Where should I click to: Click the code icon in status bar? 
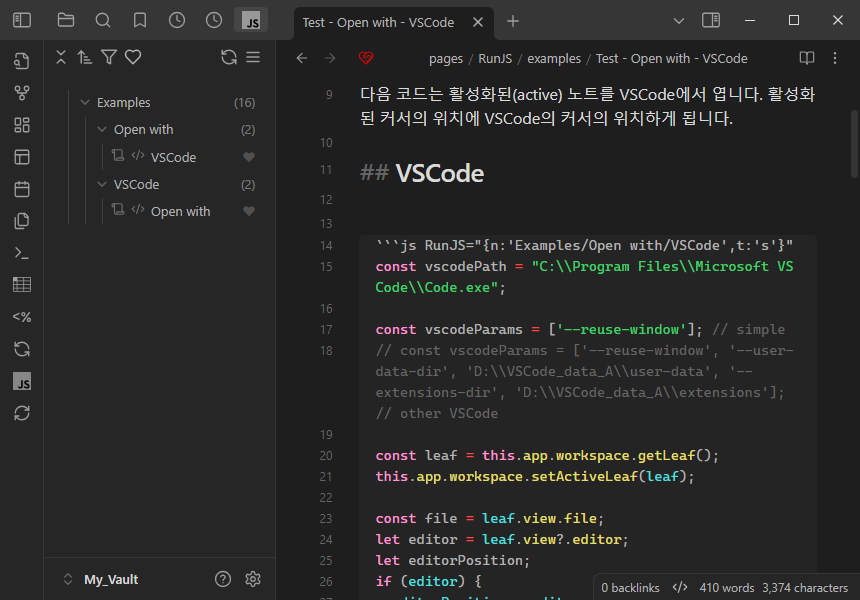[680, 587]
